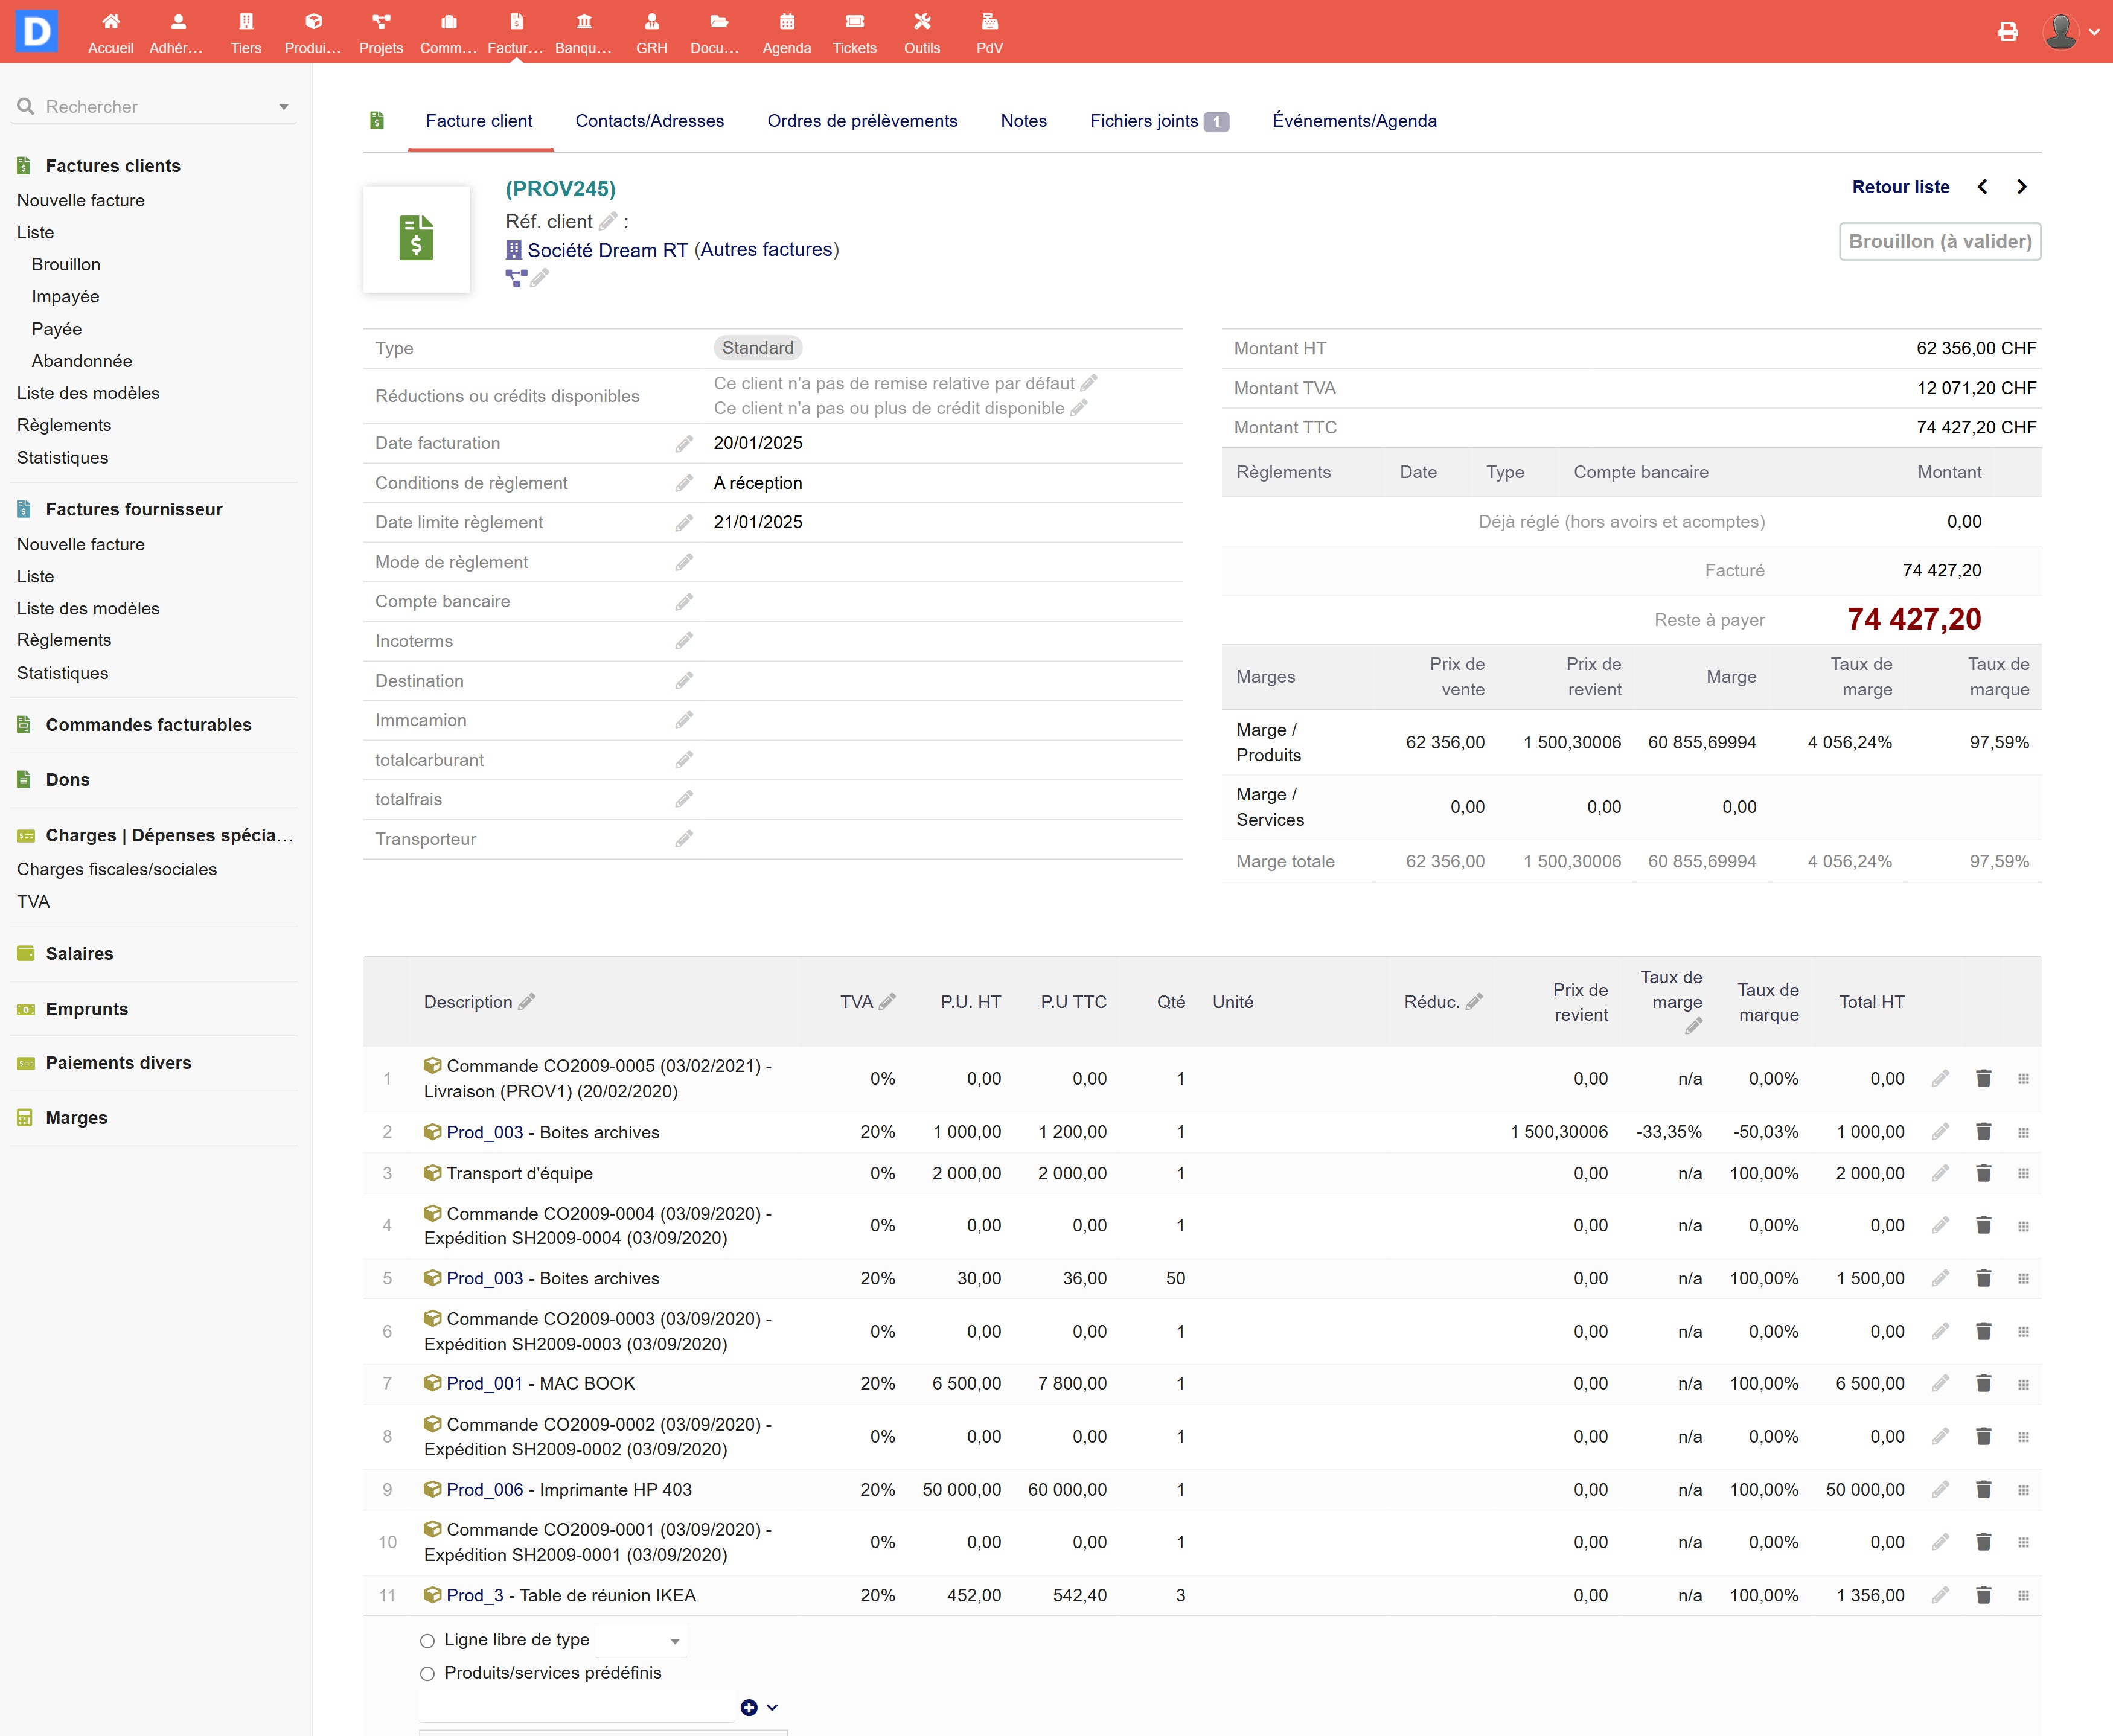Viewport: 2113px width, 1736px height.
Task: Go to next invoice arrow
Action: coord(2022,187)
